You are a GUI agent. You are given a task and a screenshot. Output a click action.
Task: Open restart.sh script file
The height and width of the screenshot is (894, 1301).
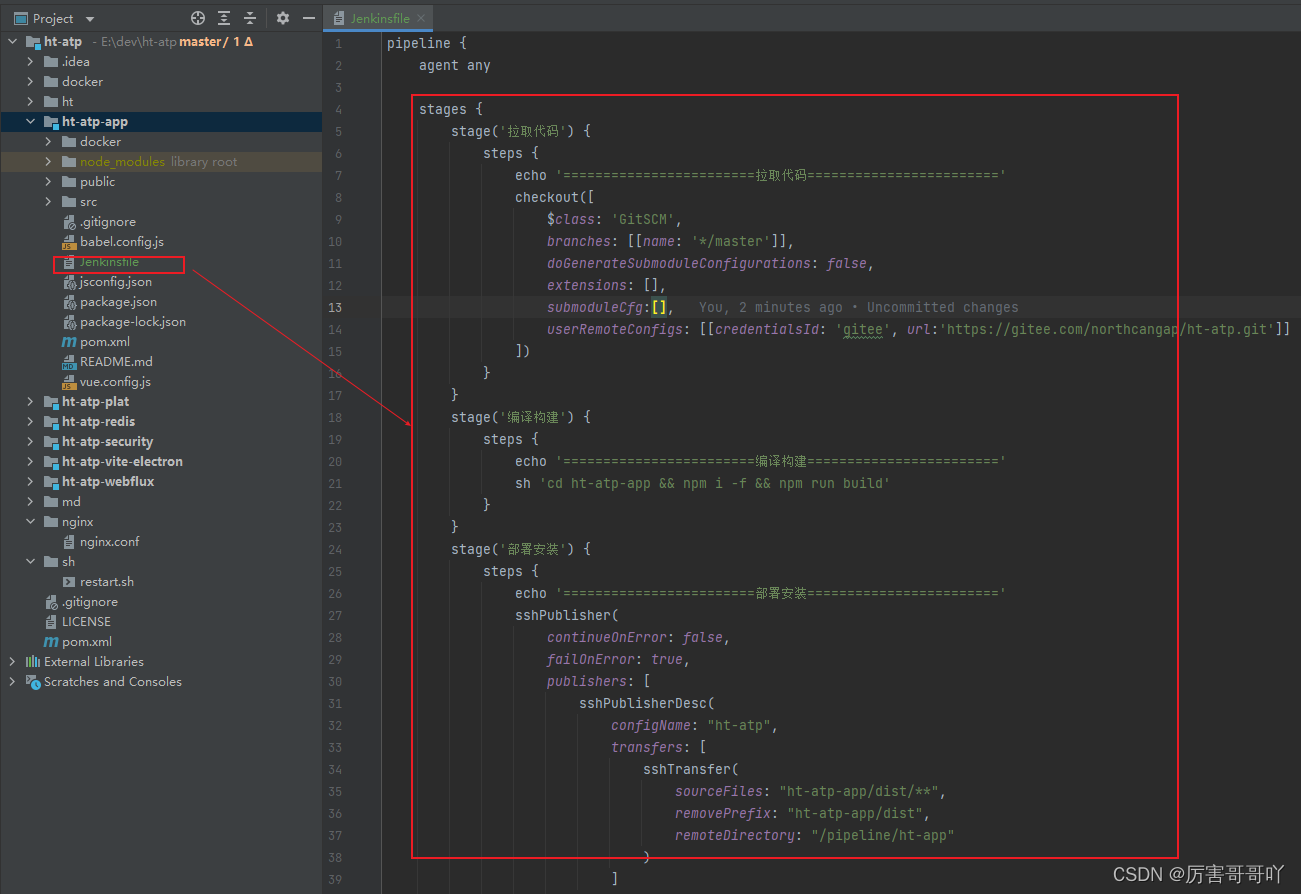click(x=106, y=582)
